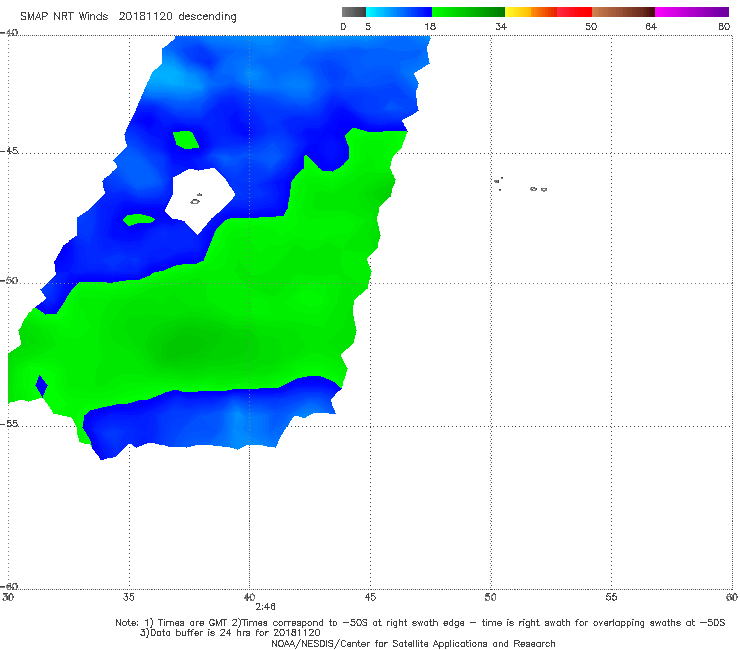This screenshot has height=650, width=740.
Task: Pick the brown portion of the color bar
Action: [x=623, y=12]
